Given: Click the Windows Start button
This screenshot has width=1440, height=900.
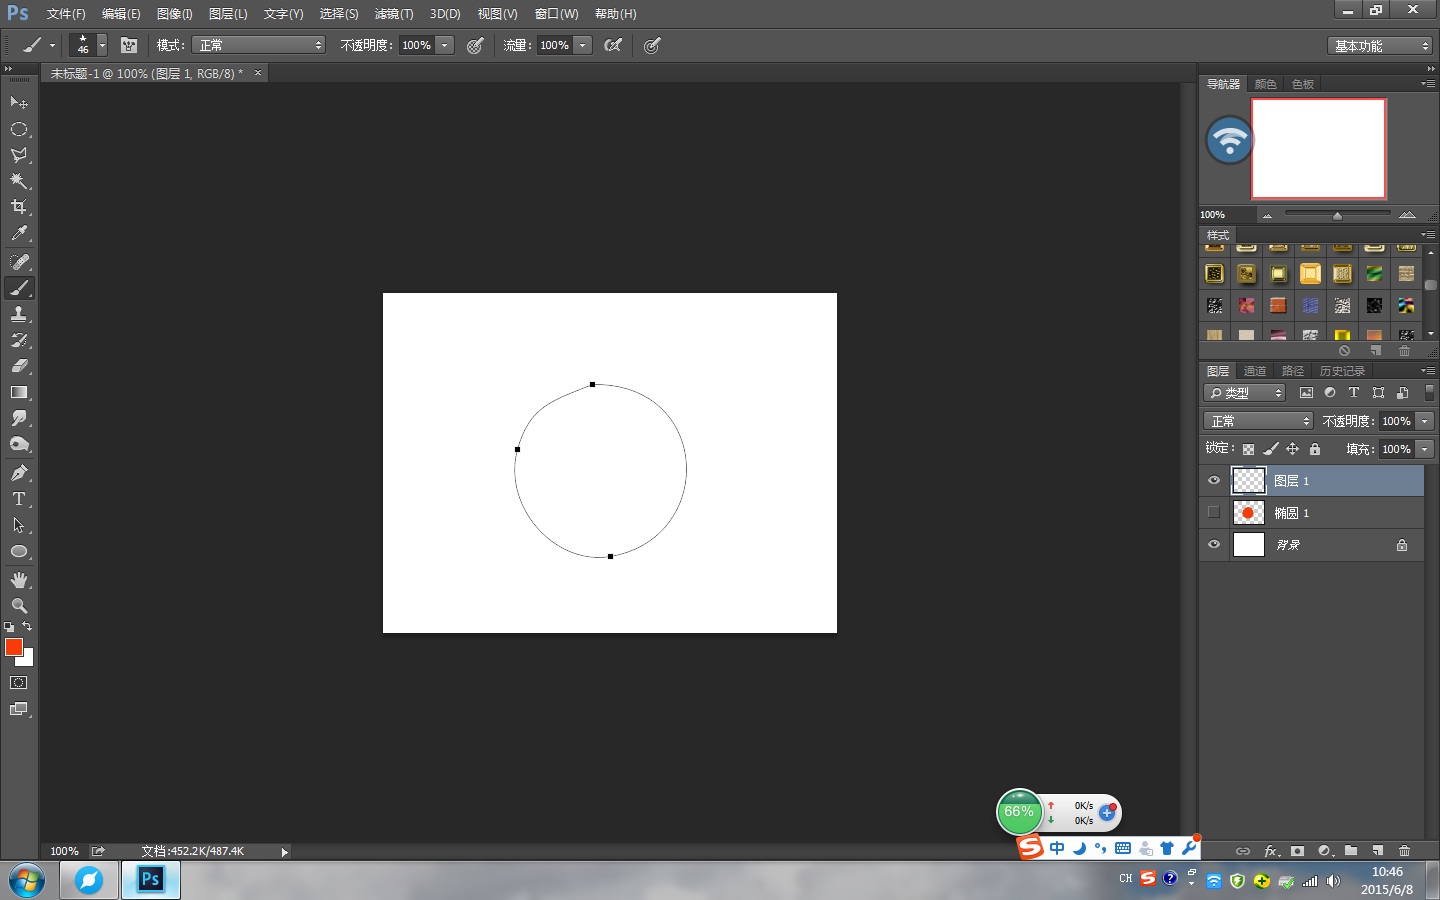Looking at the screenshot, I should (27, 881).
